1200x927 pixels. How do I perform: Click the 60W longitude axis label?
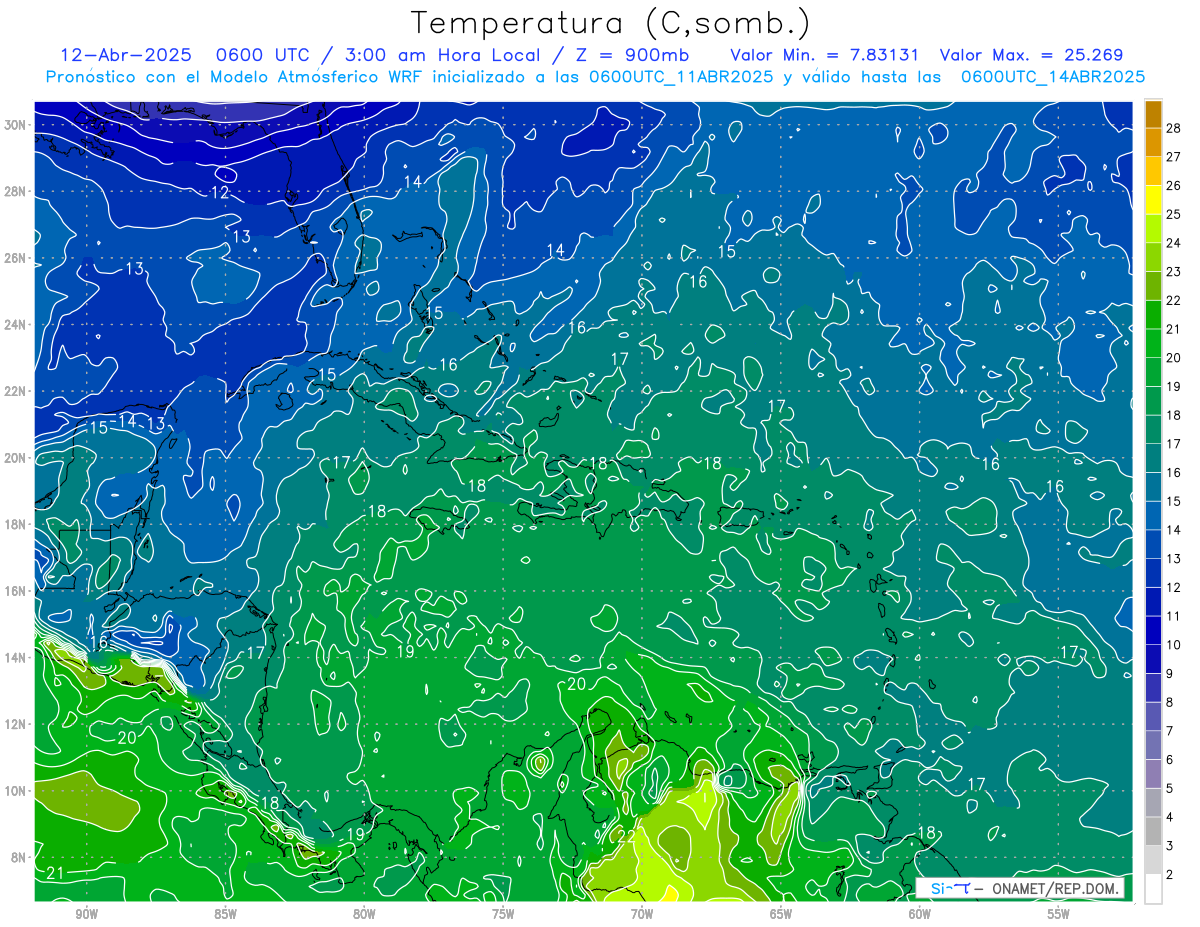[x=920, y=914]
